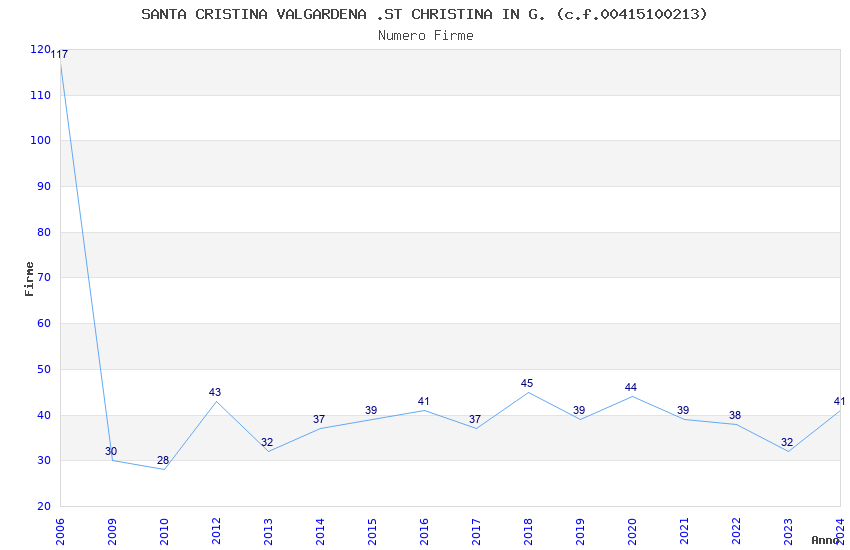
Task: Click the 2023 data point labeled 32
Action: 787,451
